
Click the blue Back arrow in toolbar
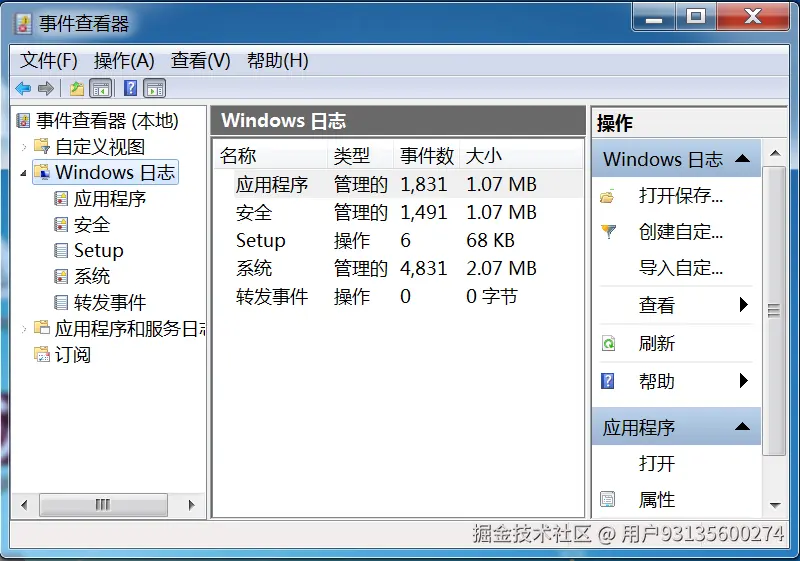click(x=23, y=89)
